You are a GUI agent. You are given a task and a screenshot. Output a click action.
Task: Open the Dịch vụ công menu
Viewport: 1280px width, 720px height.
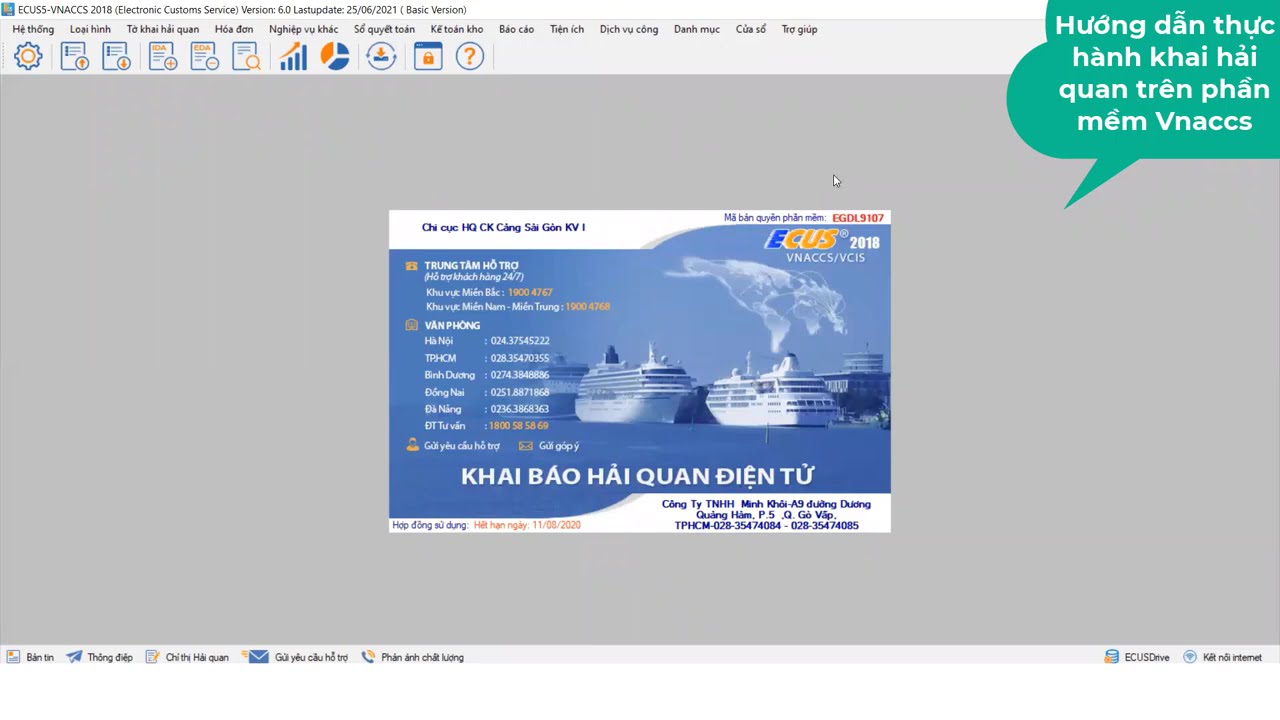pos(629,29)
